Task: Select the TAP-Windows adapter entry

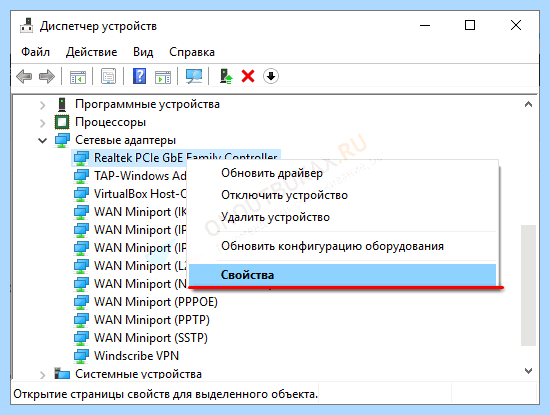Action: (x=140, y=176)
